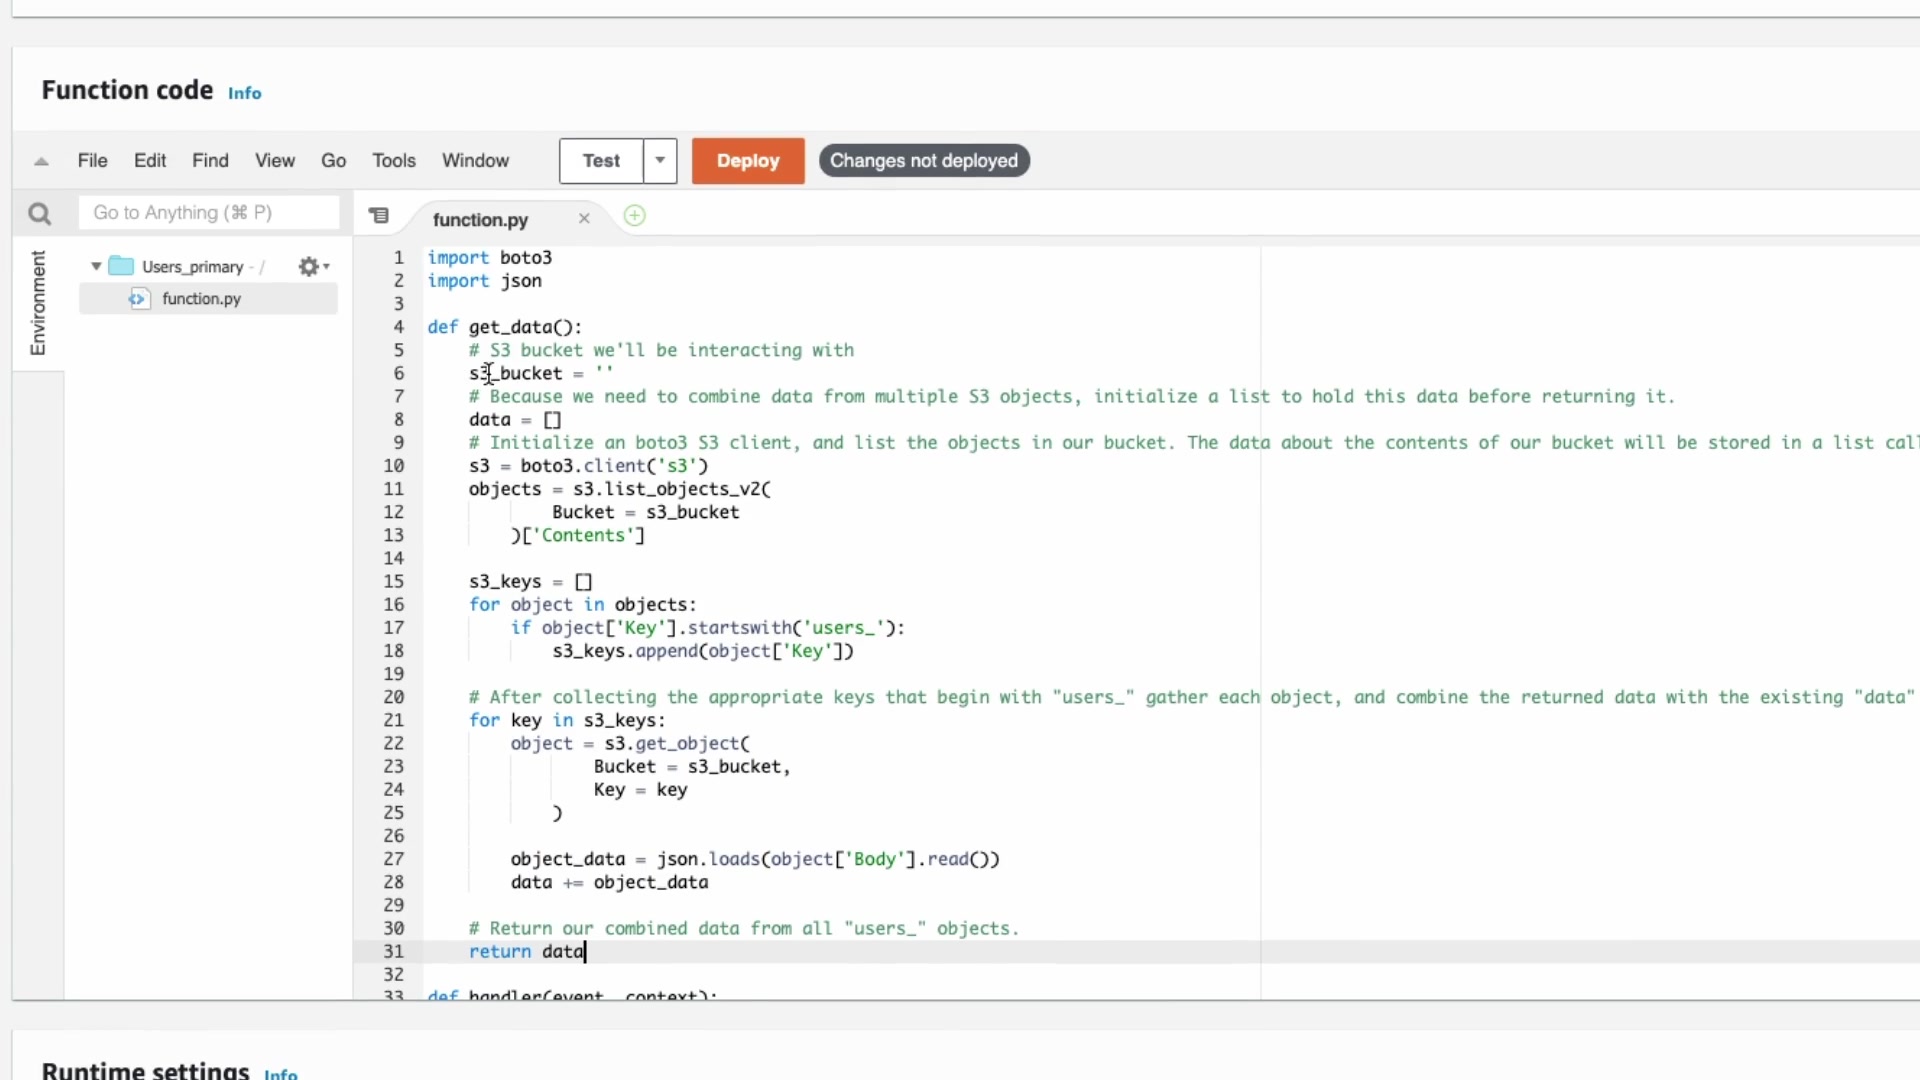This screenshot has width=1920, height=1080.
Task: Toggle the Environment side panel
Action: 38,302
